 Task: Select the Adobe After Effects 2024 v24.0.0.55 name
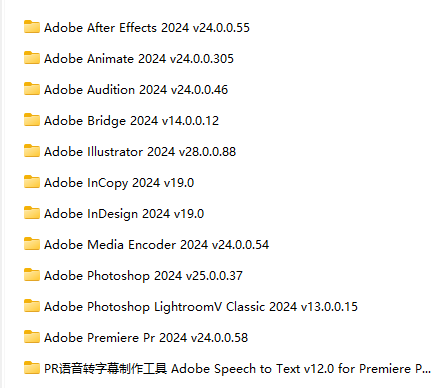[147, 28]
